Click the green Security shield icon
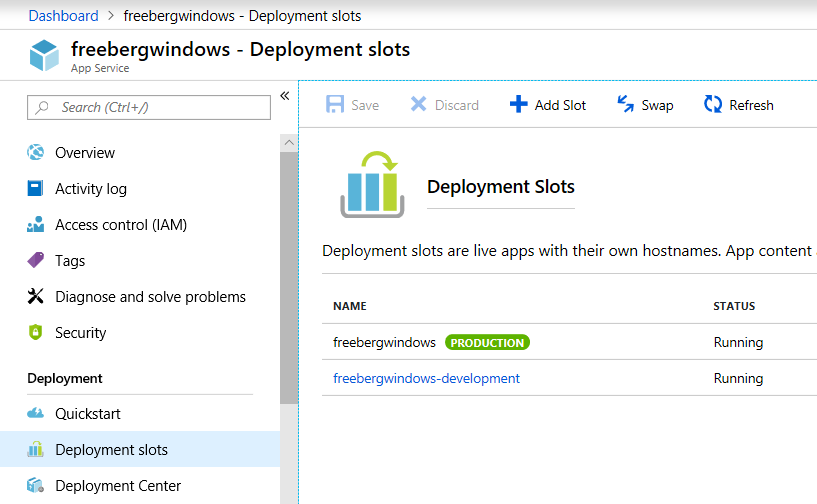The height and width of the screenshot is (504, 817). coord(35,332)
